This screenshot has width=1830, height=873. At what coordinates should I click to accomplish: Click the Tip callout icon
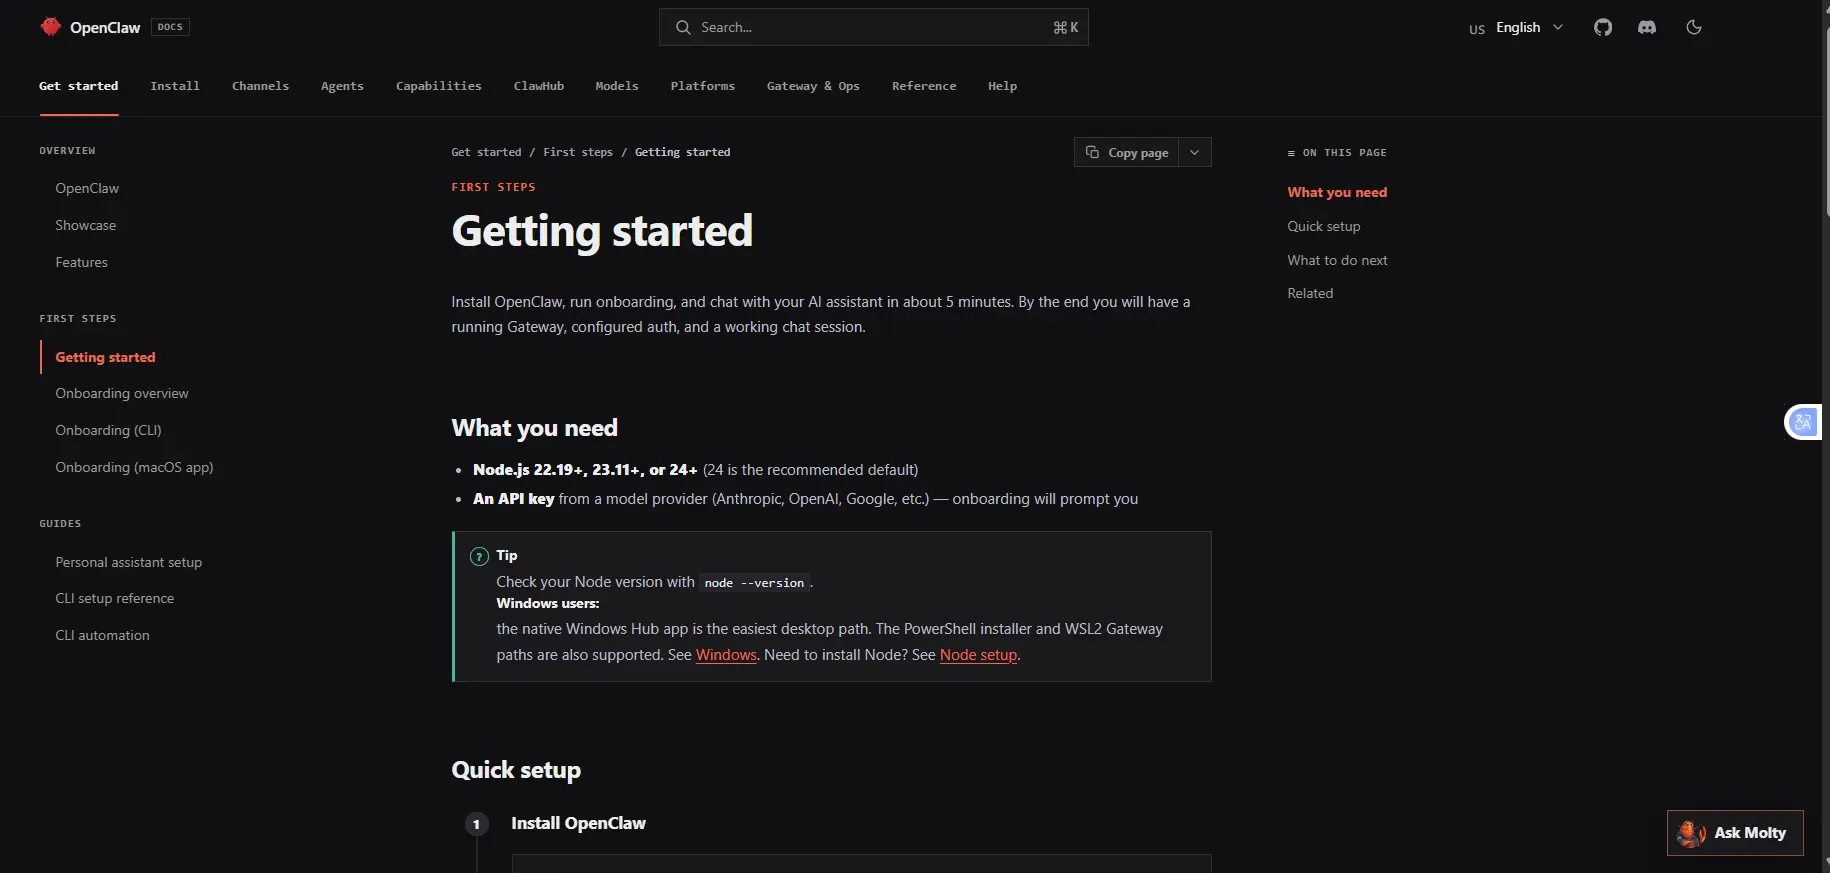pyautogui.click(x=479, y=557)
